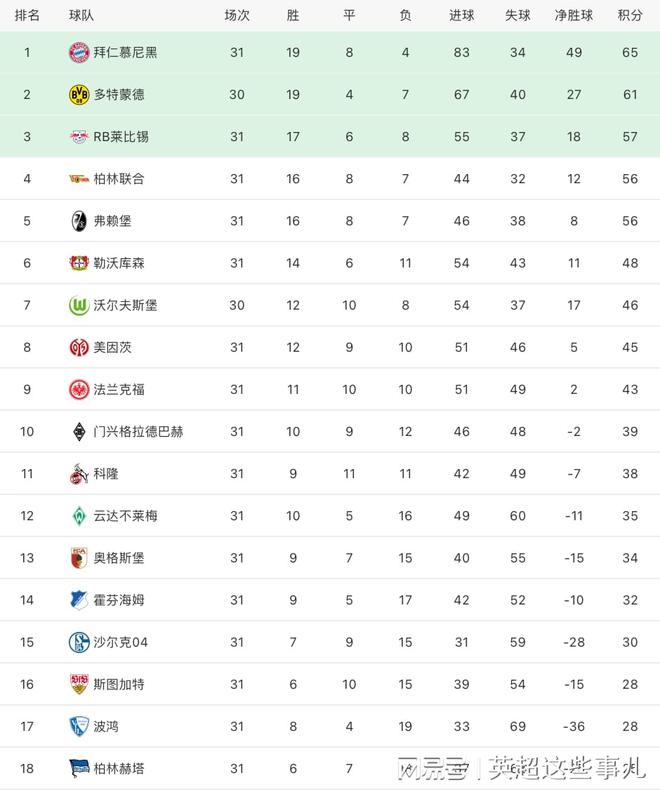Open team link 霍芬海姆
The image size is (660, 792).
coord(119,600)
